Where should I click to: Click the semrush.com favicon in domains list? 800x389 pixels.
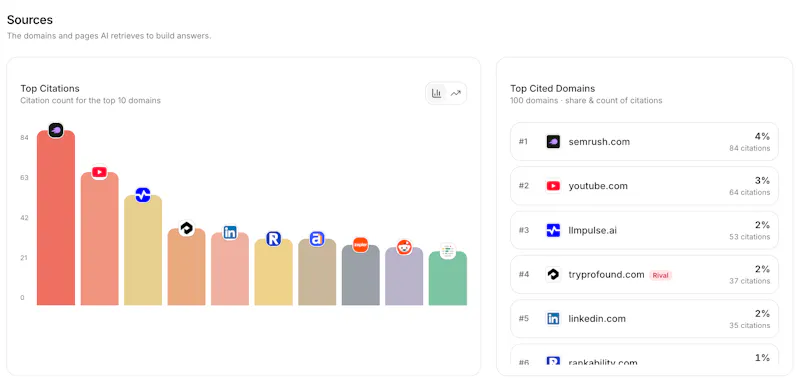coord(553,141)
